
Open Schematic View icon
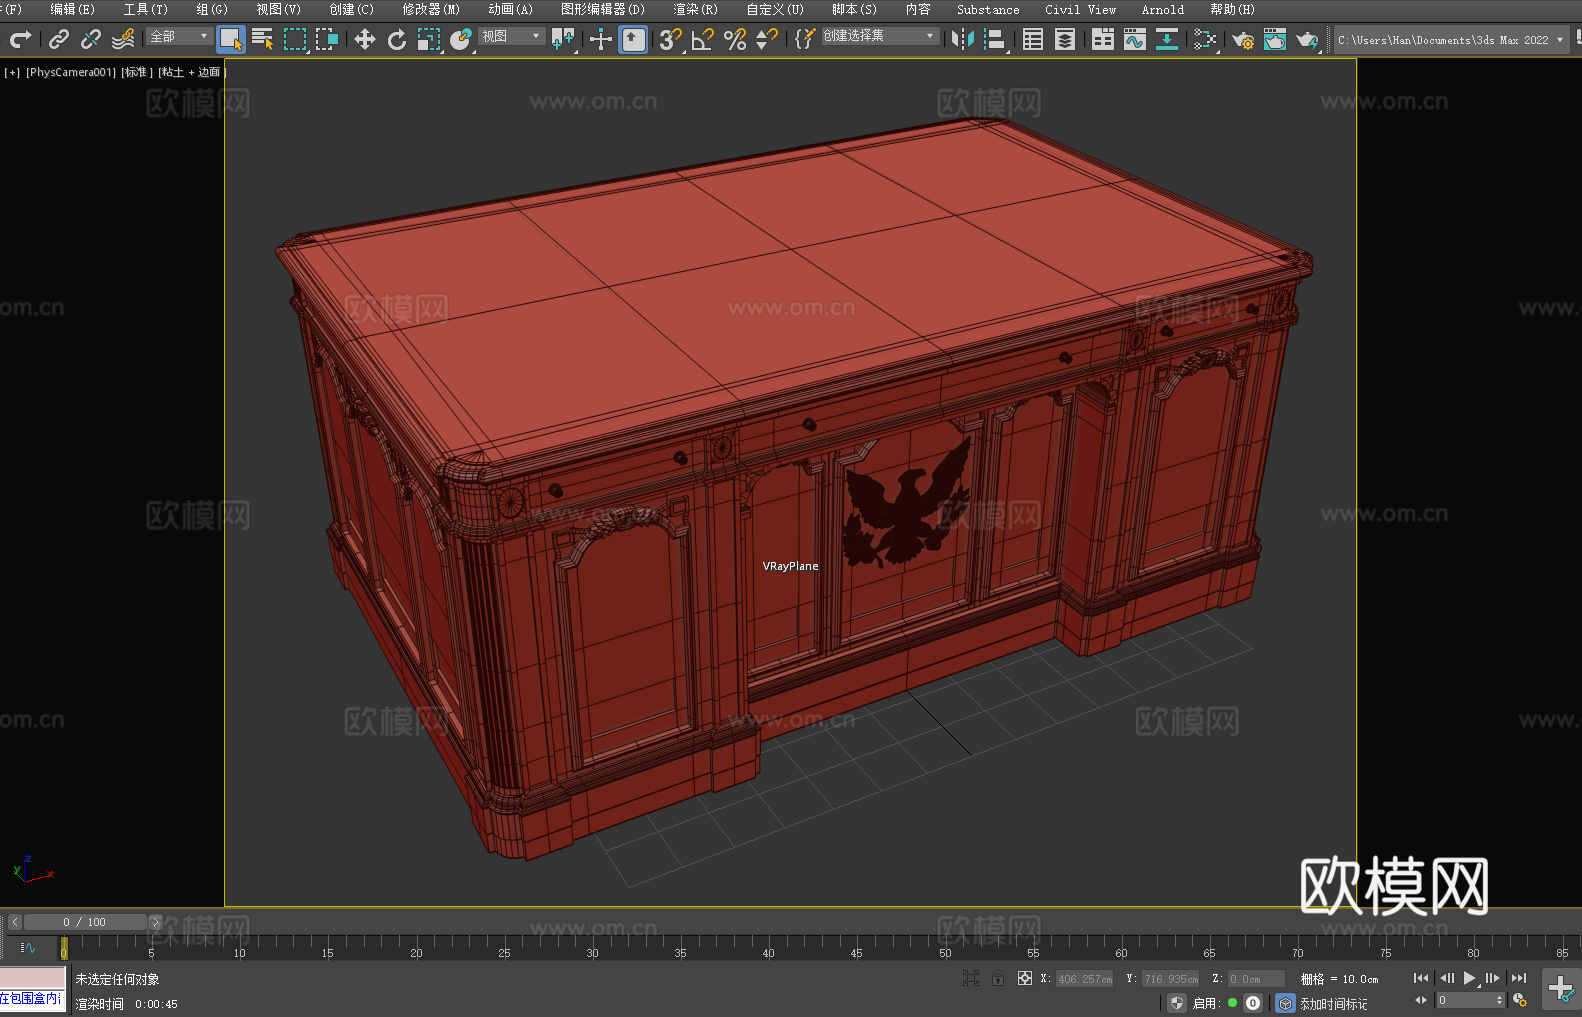[1167, 39]
